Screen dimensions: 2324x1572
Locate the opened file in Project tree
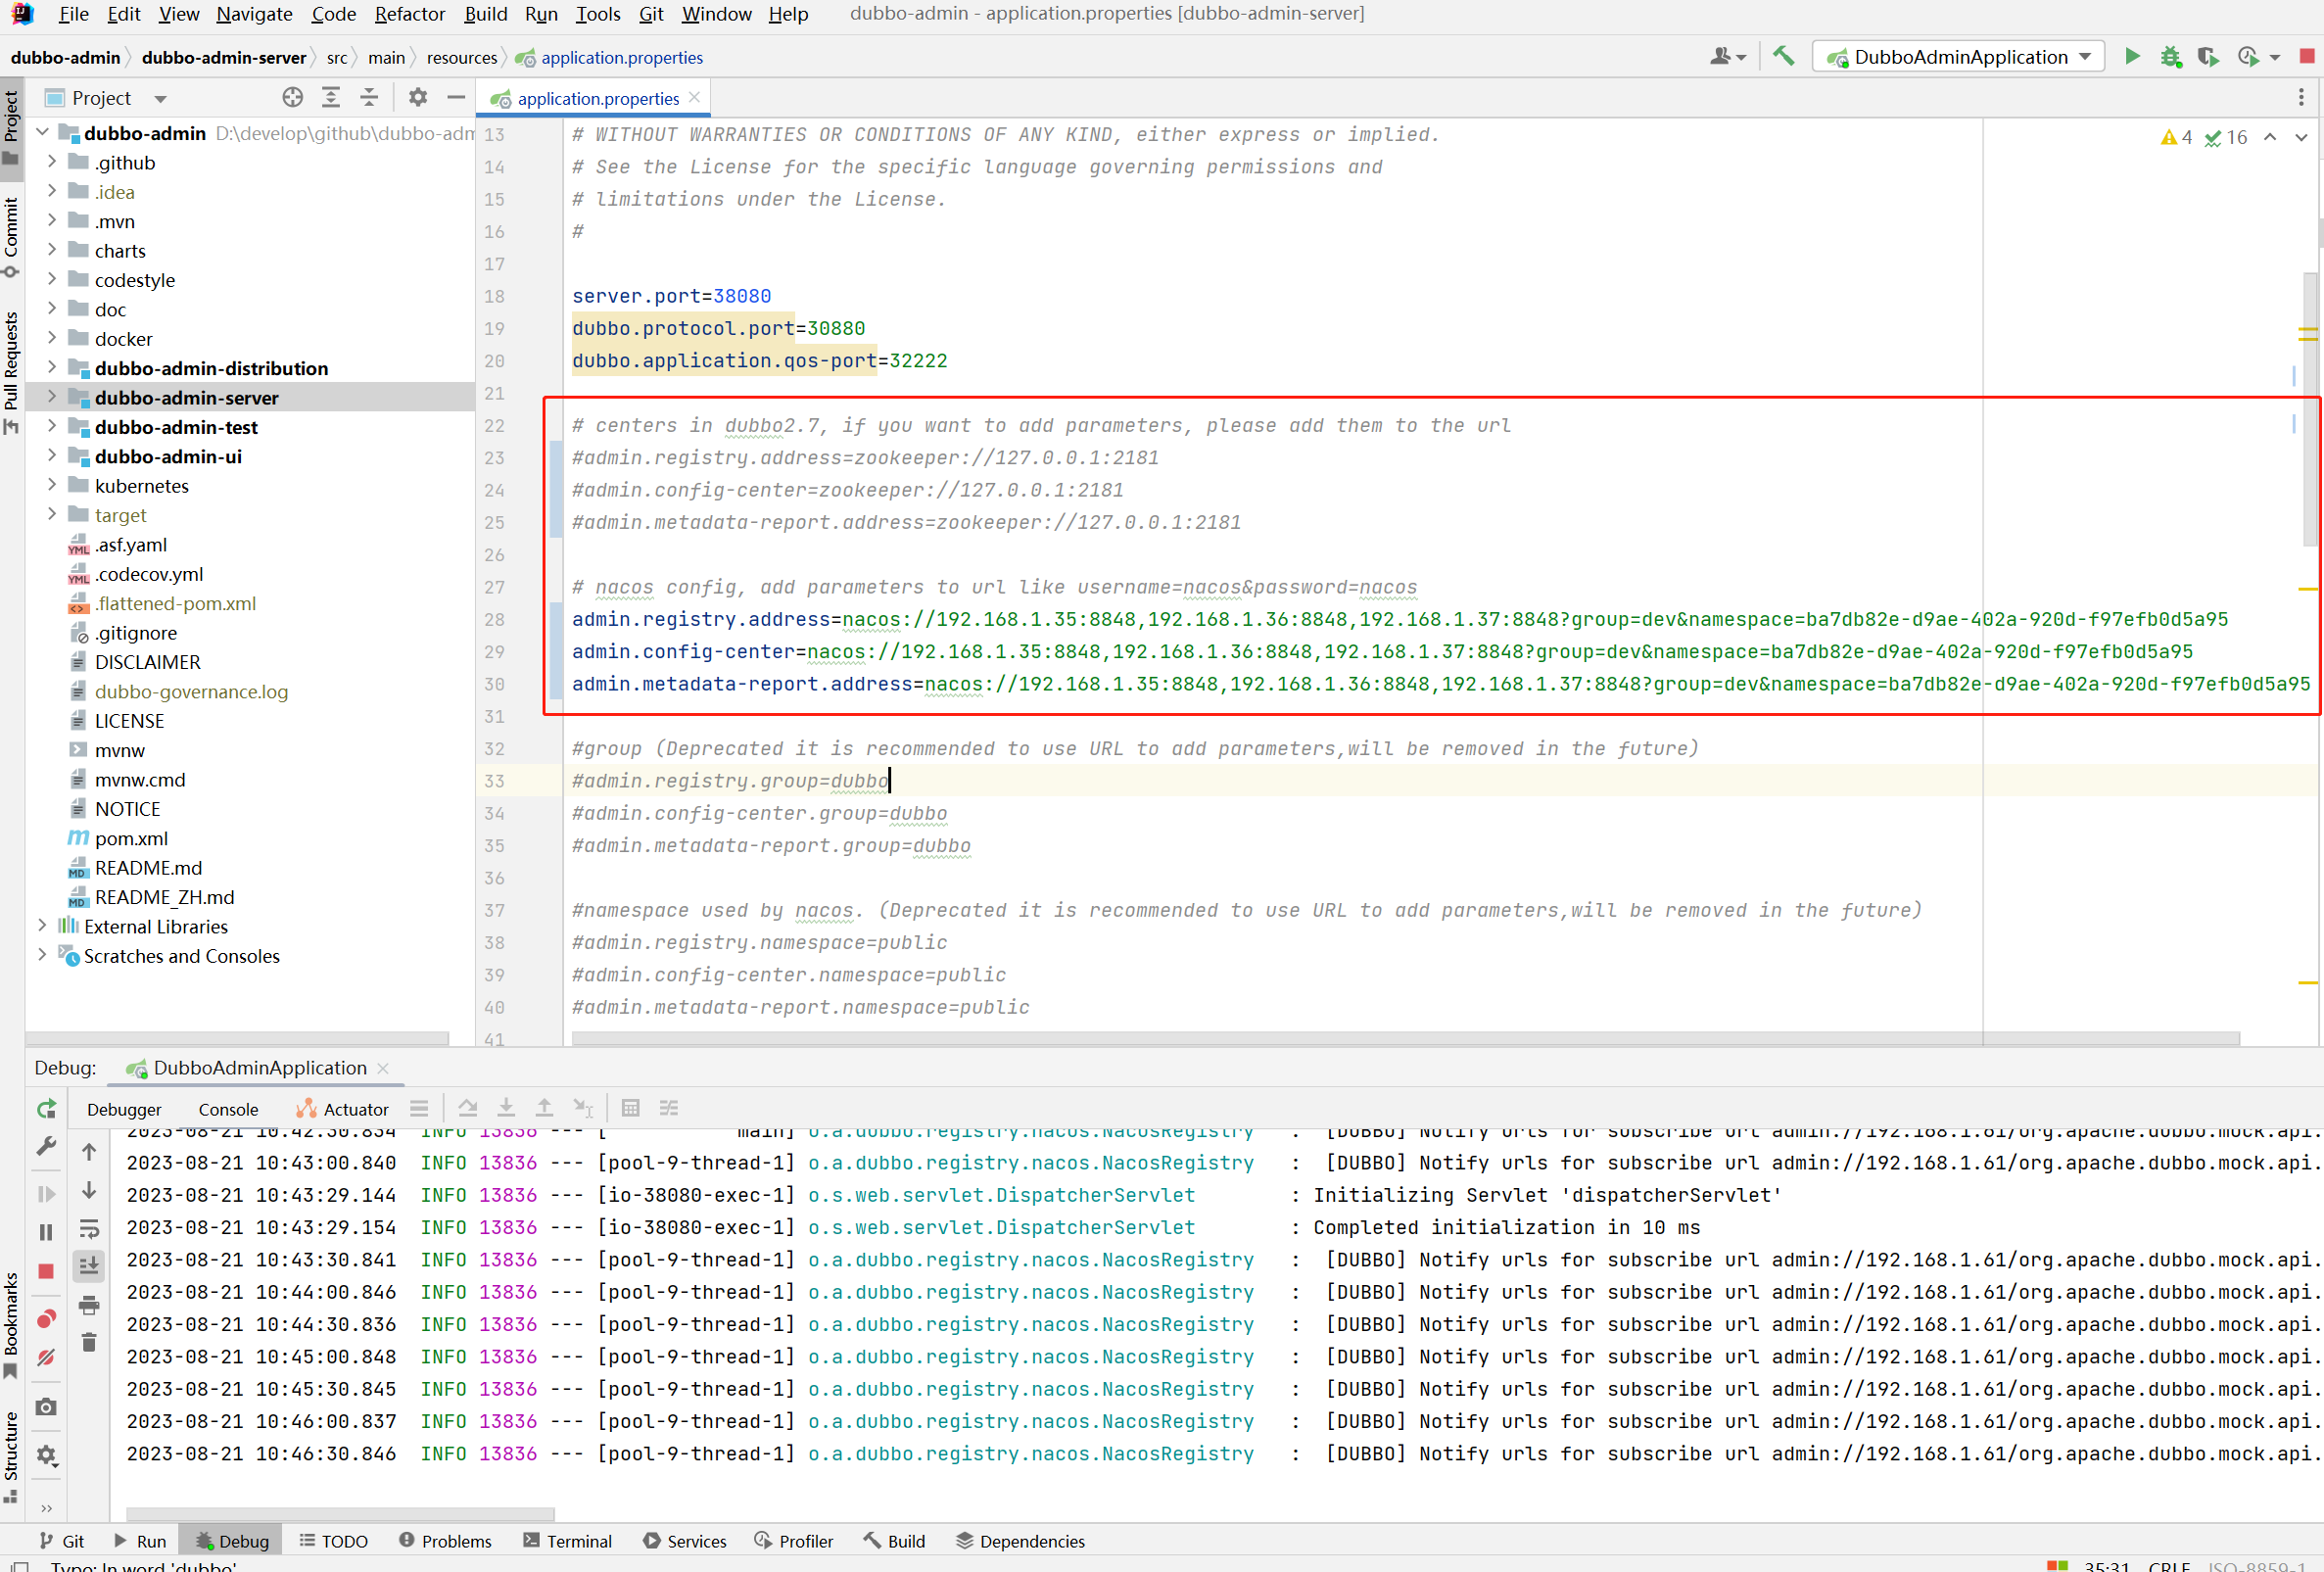292,97
